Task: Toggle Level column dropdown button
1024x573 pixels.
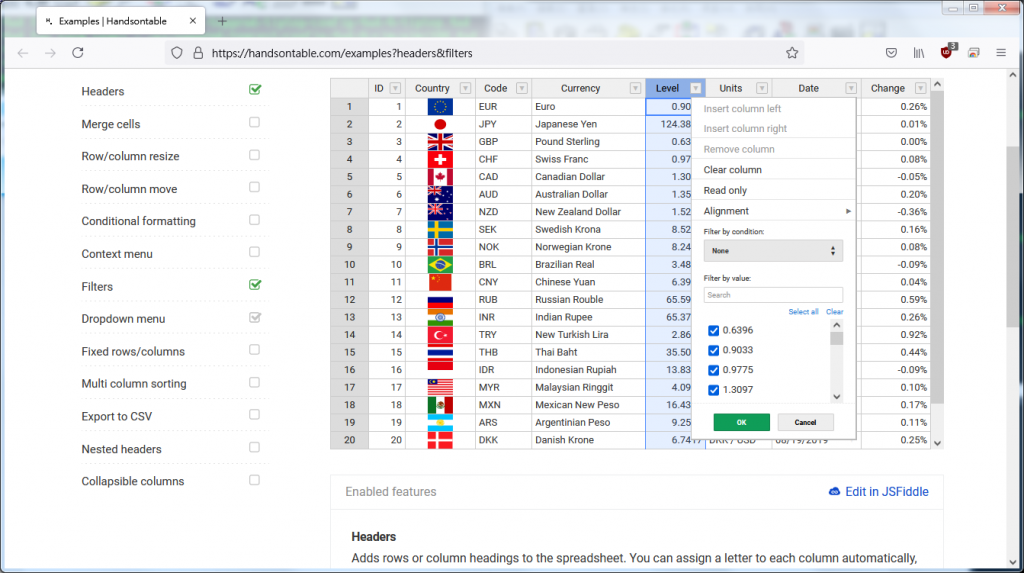Action: pyautogui.click(x=696, y=88)
